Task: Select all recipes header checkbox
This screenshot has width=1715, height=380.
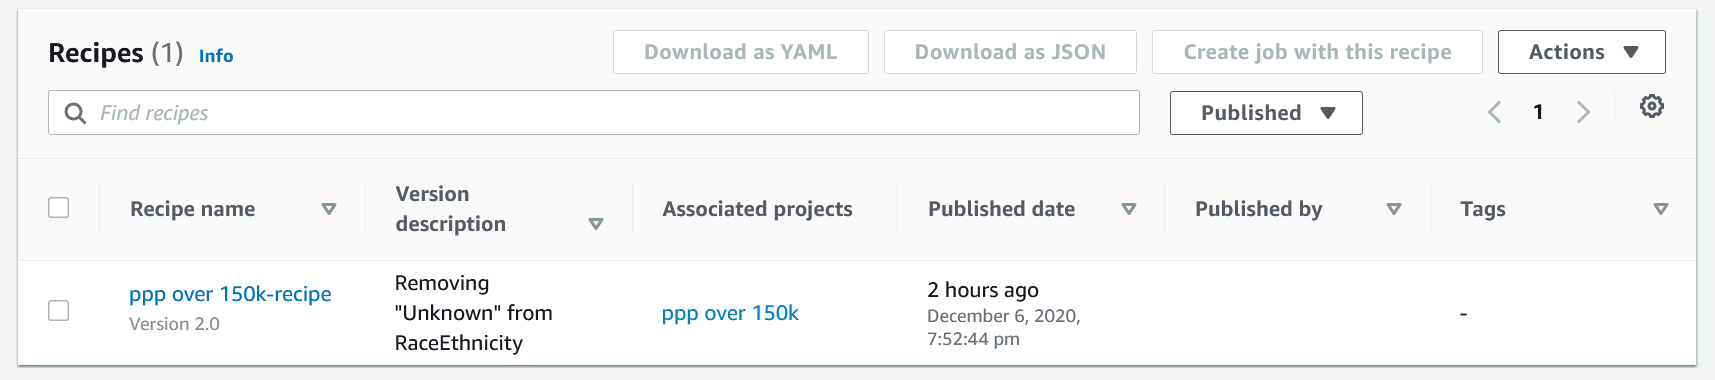Action: click(59, 207)
